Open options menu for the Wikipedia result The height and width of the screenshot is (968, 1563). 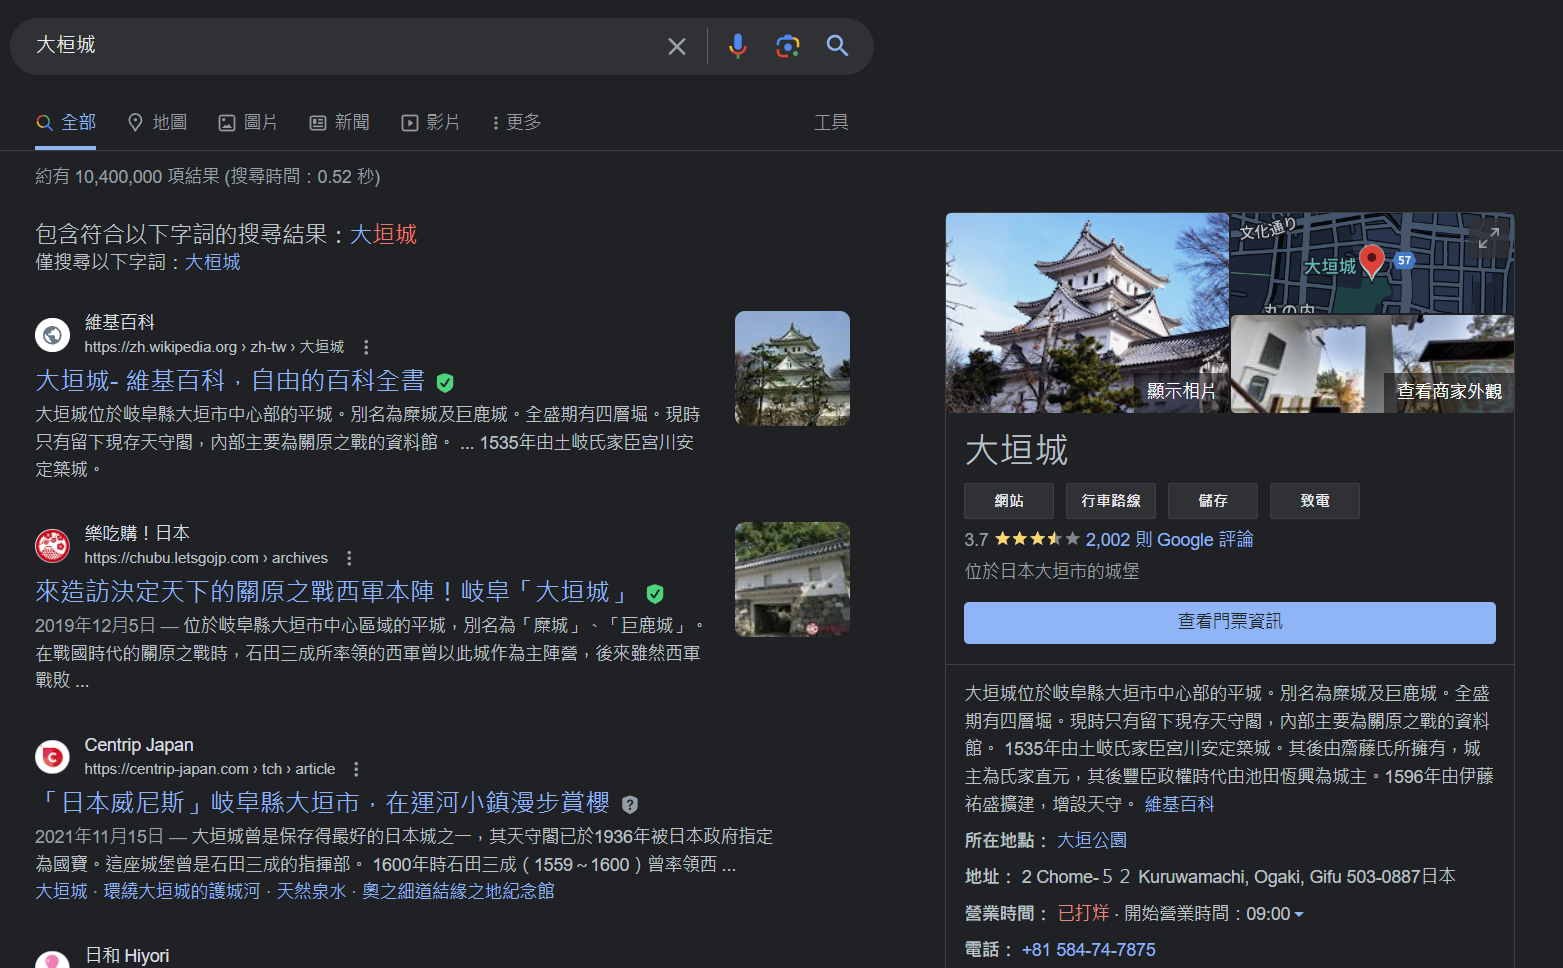[x=366, y=347]
